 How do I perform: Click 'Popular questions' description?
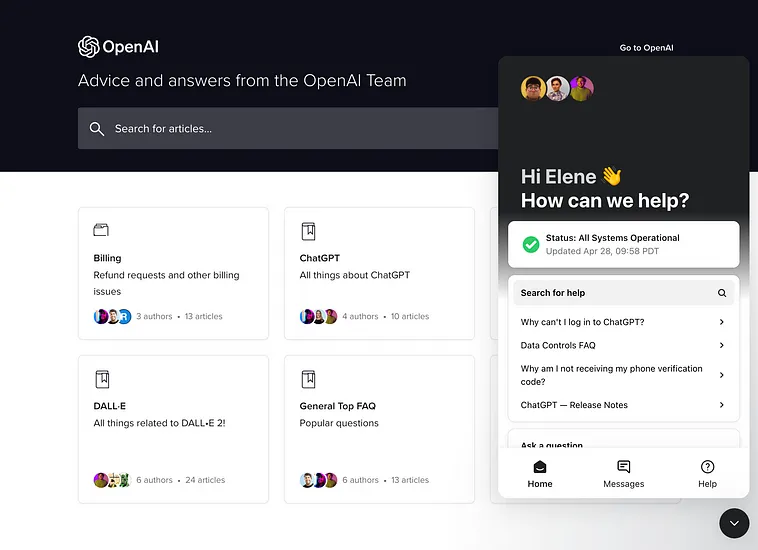tap(339, 423)
